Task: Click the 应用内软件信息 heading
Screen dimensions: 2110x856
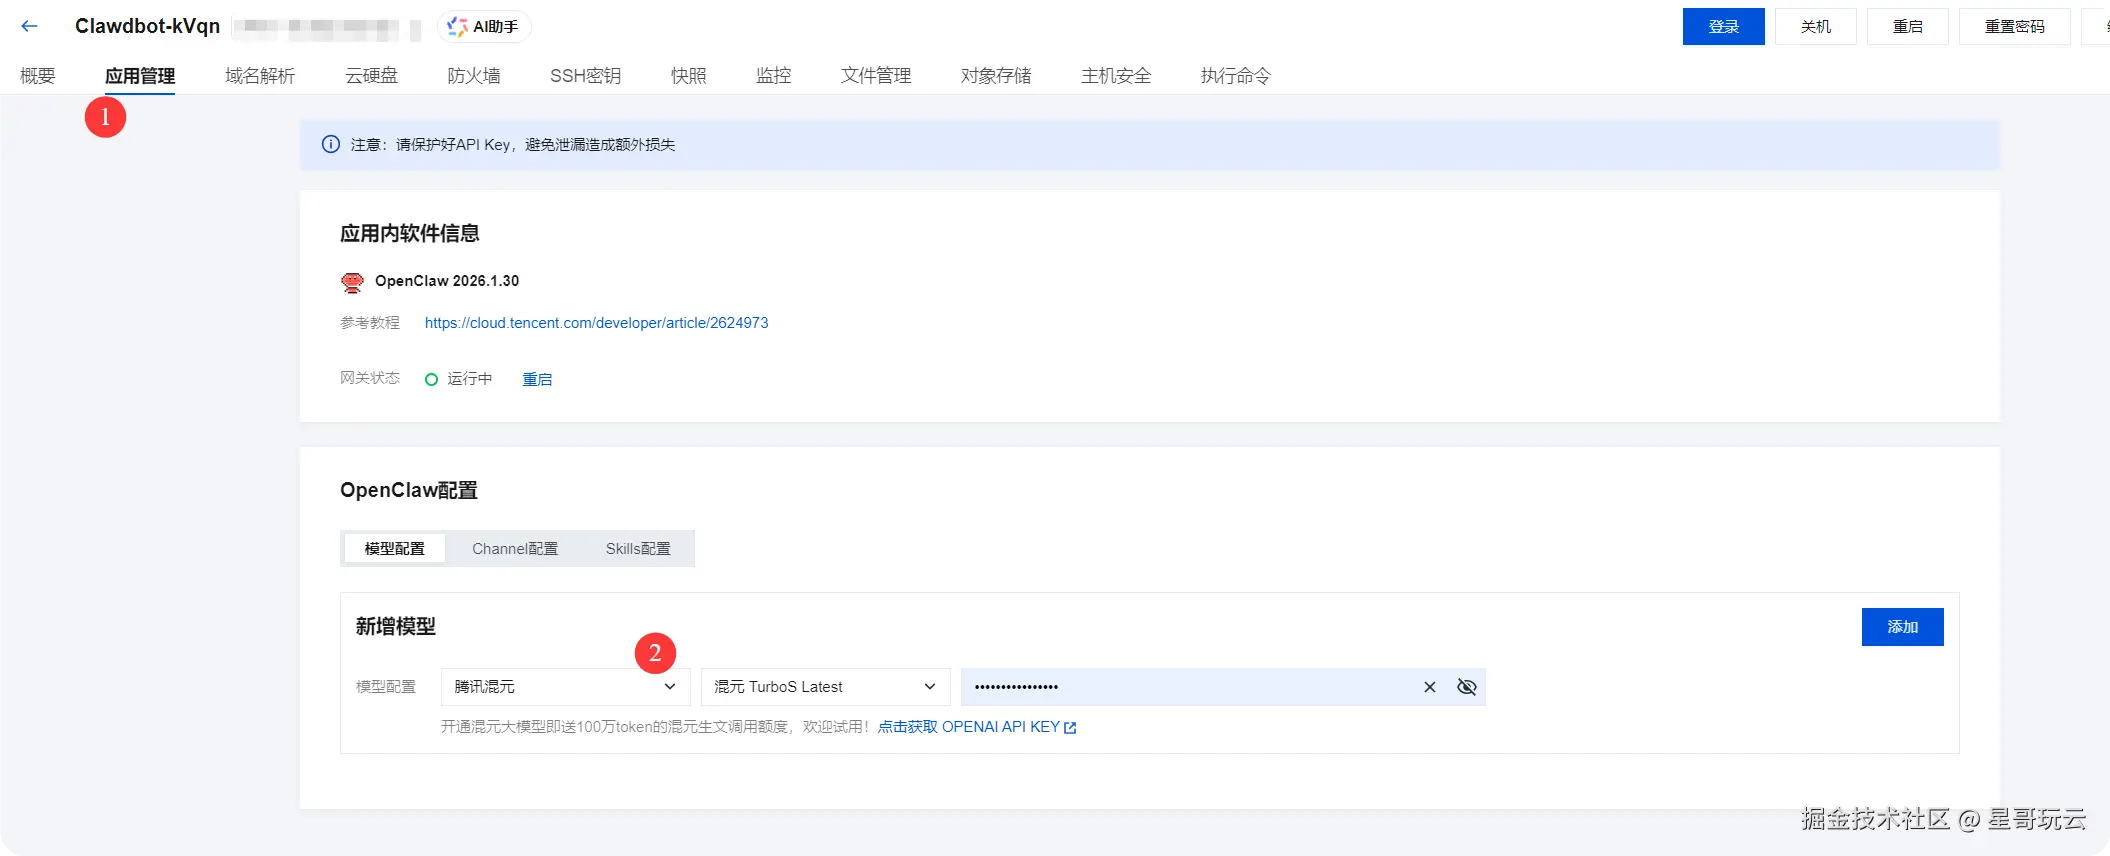Action: 410,233
